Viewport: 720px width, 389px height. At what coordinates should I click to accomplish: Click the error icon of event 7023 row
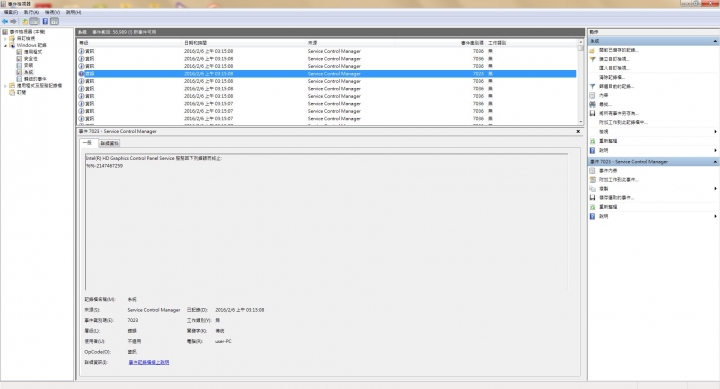pyautogui.click(x=81, y=73)
